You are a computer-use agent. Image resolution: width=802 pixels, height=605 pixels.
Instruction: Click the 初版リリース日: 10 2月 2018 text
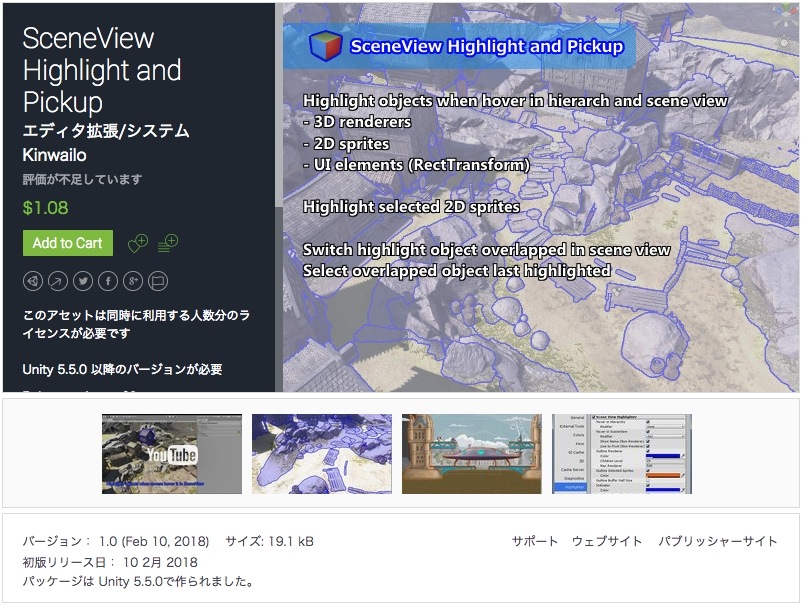pos(110,562)
